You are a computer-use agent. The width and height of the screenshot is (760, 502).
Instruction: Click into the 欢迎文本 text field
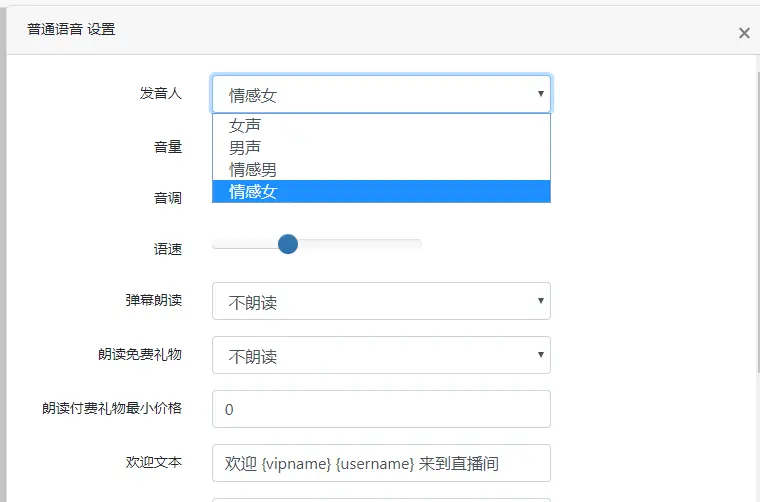381,463
